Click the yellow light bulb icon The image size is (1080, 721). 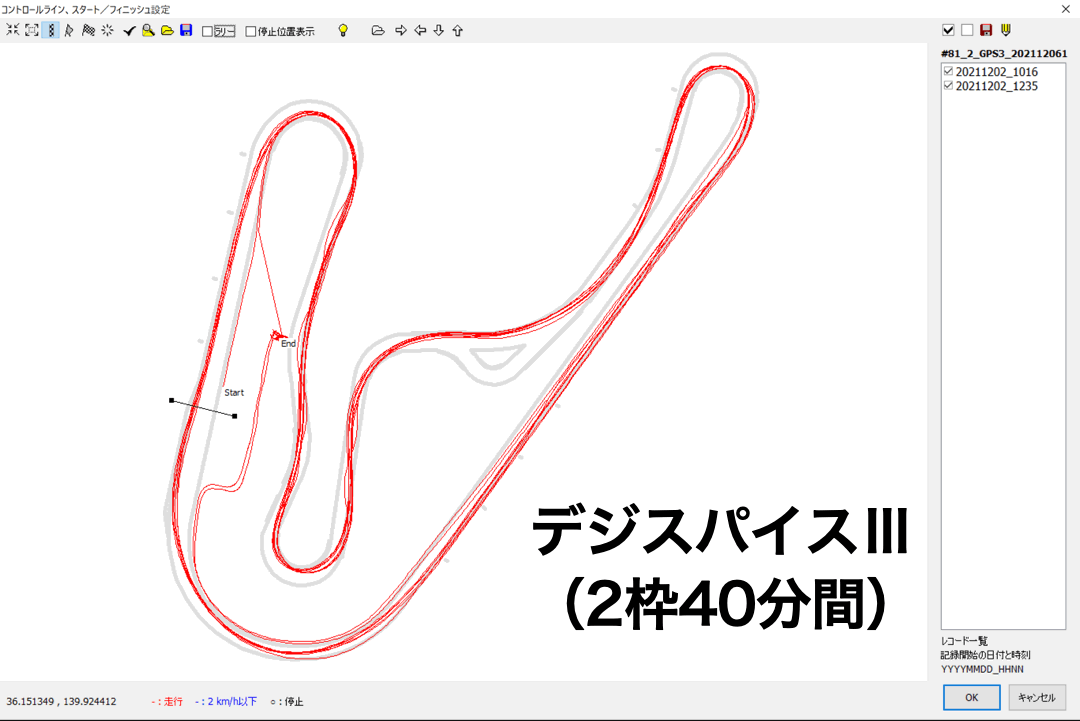(343, 31)
